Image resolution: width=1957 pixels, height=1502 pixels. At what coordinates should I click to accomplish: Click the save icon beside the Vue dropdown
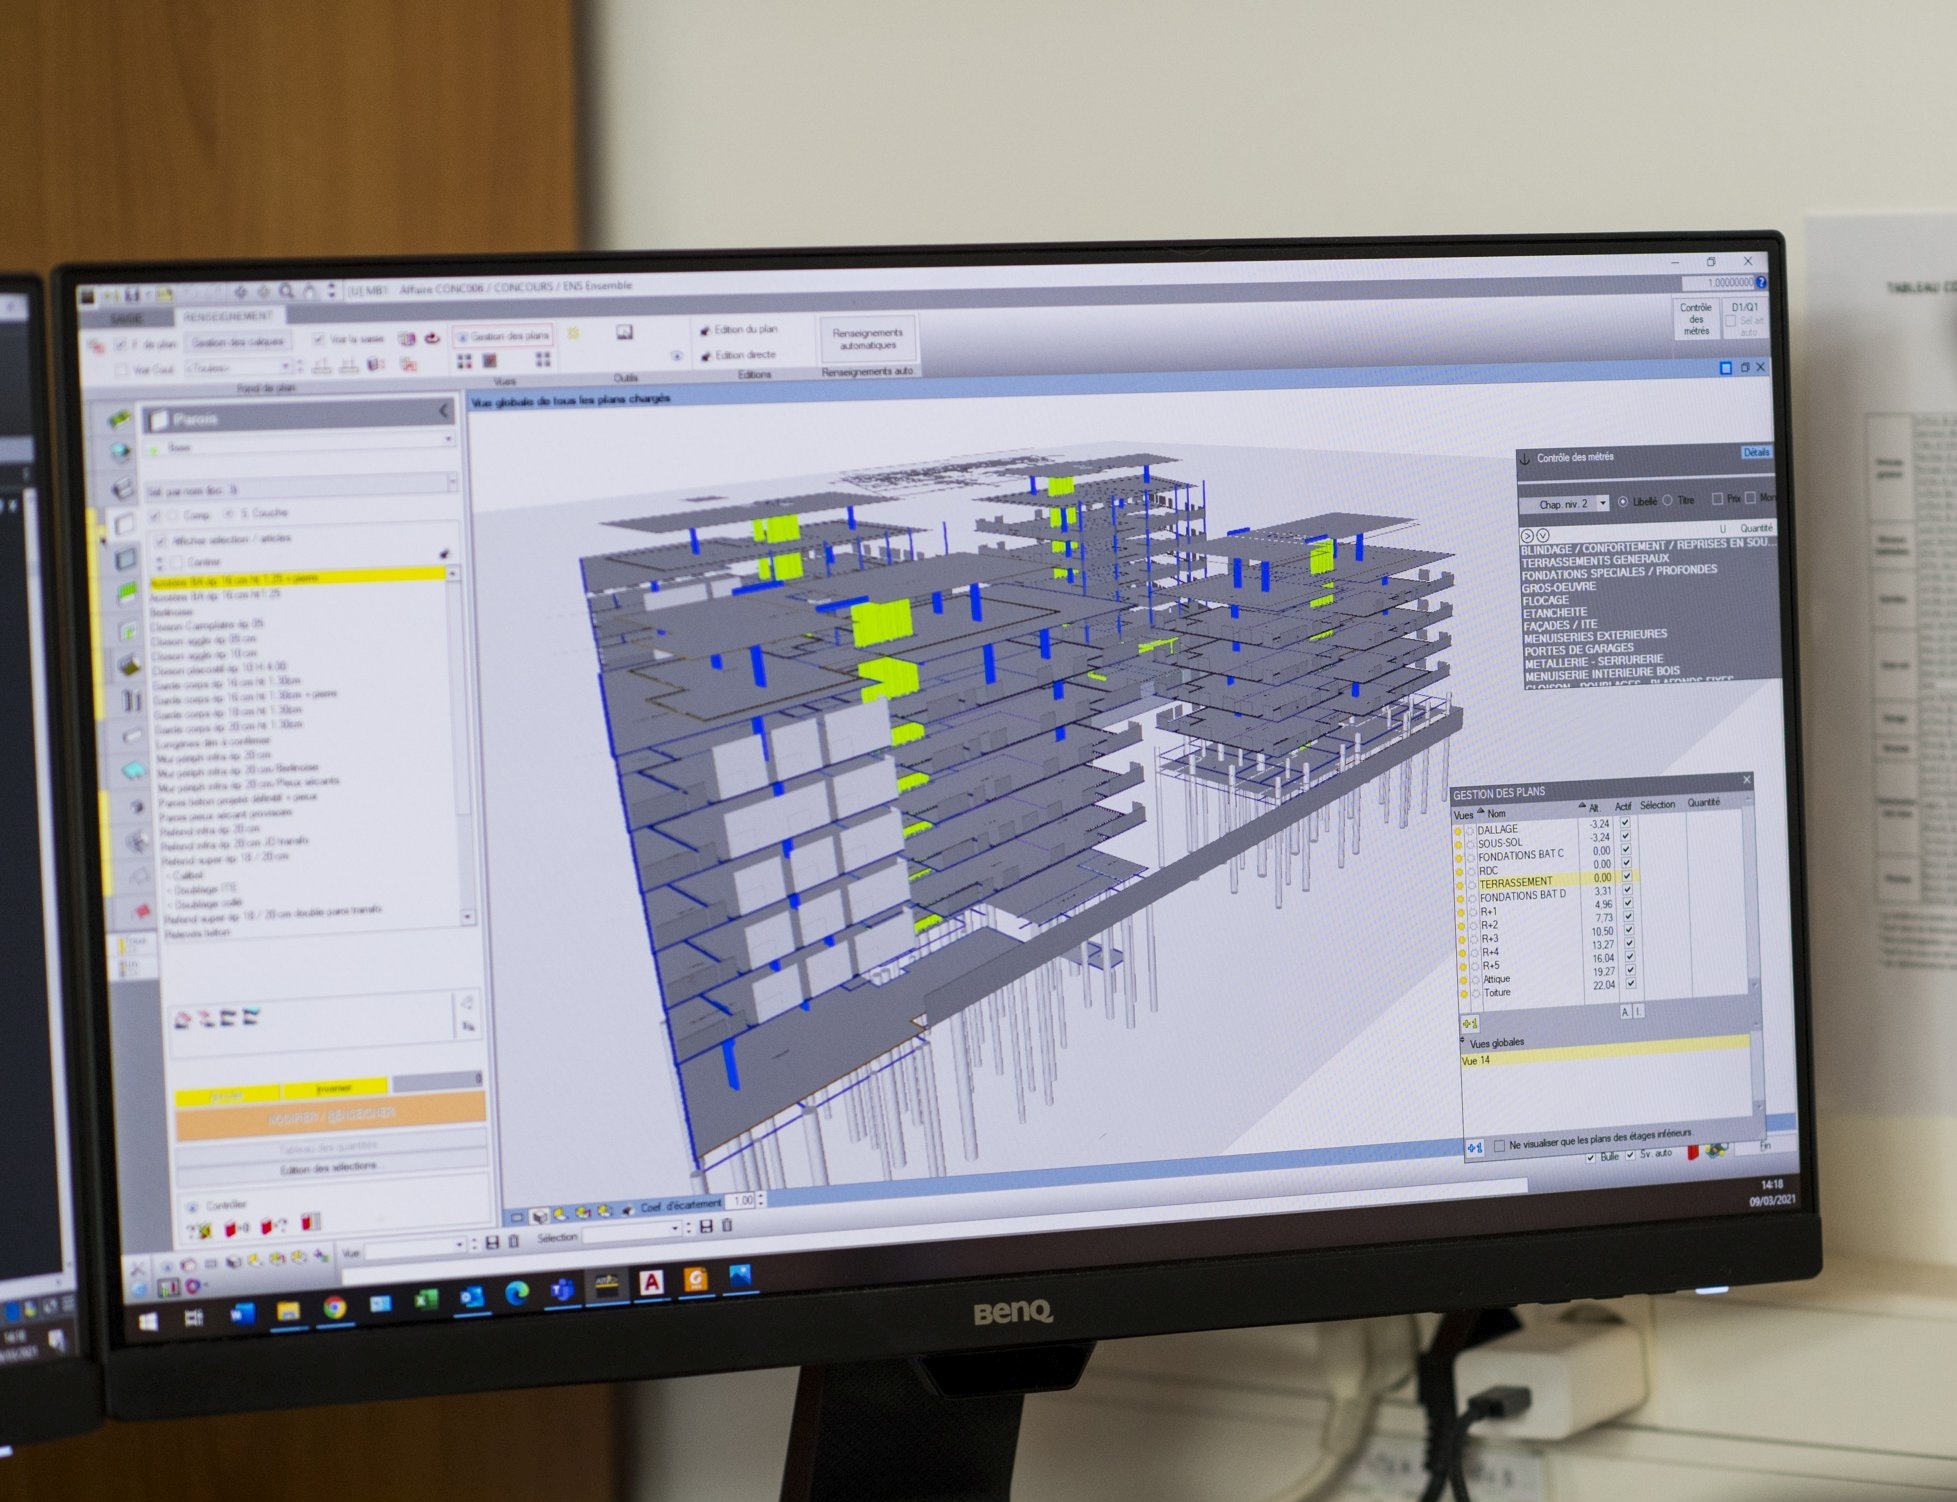pos(491,1242)
